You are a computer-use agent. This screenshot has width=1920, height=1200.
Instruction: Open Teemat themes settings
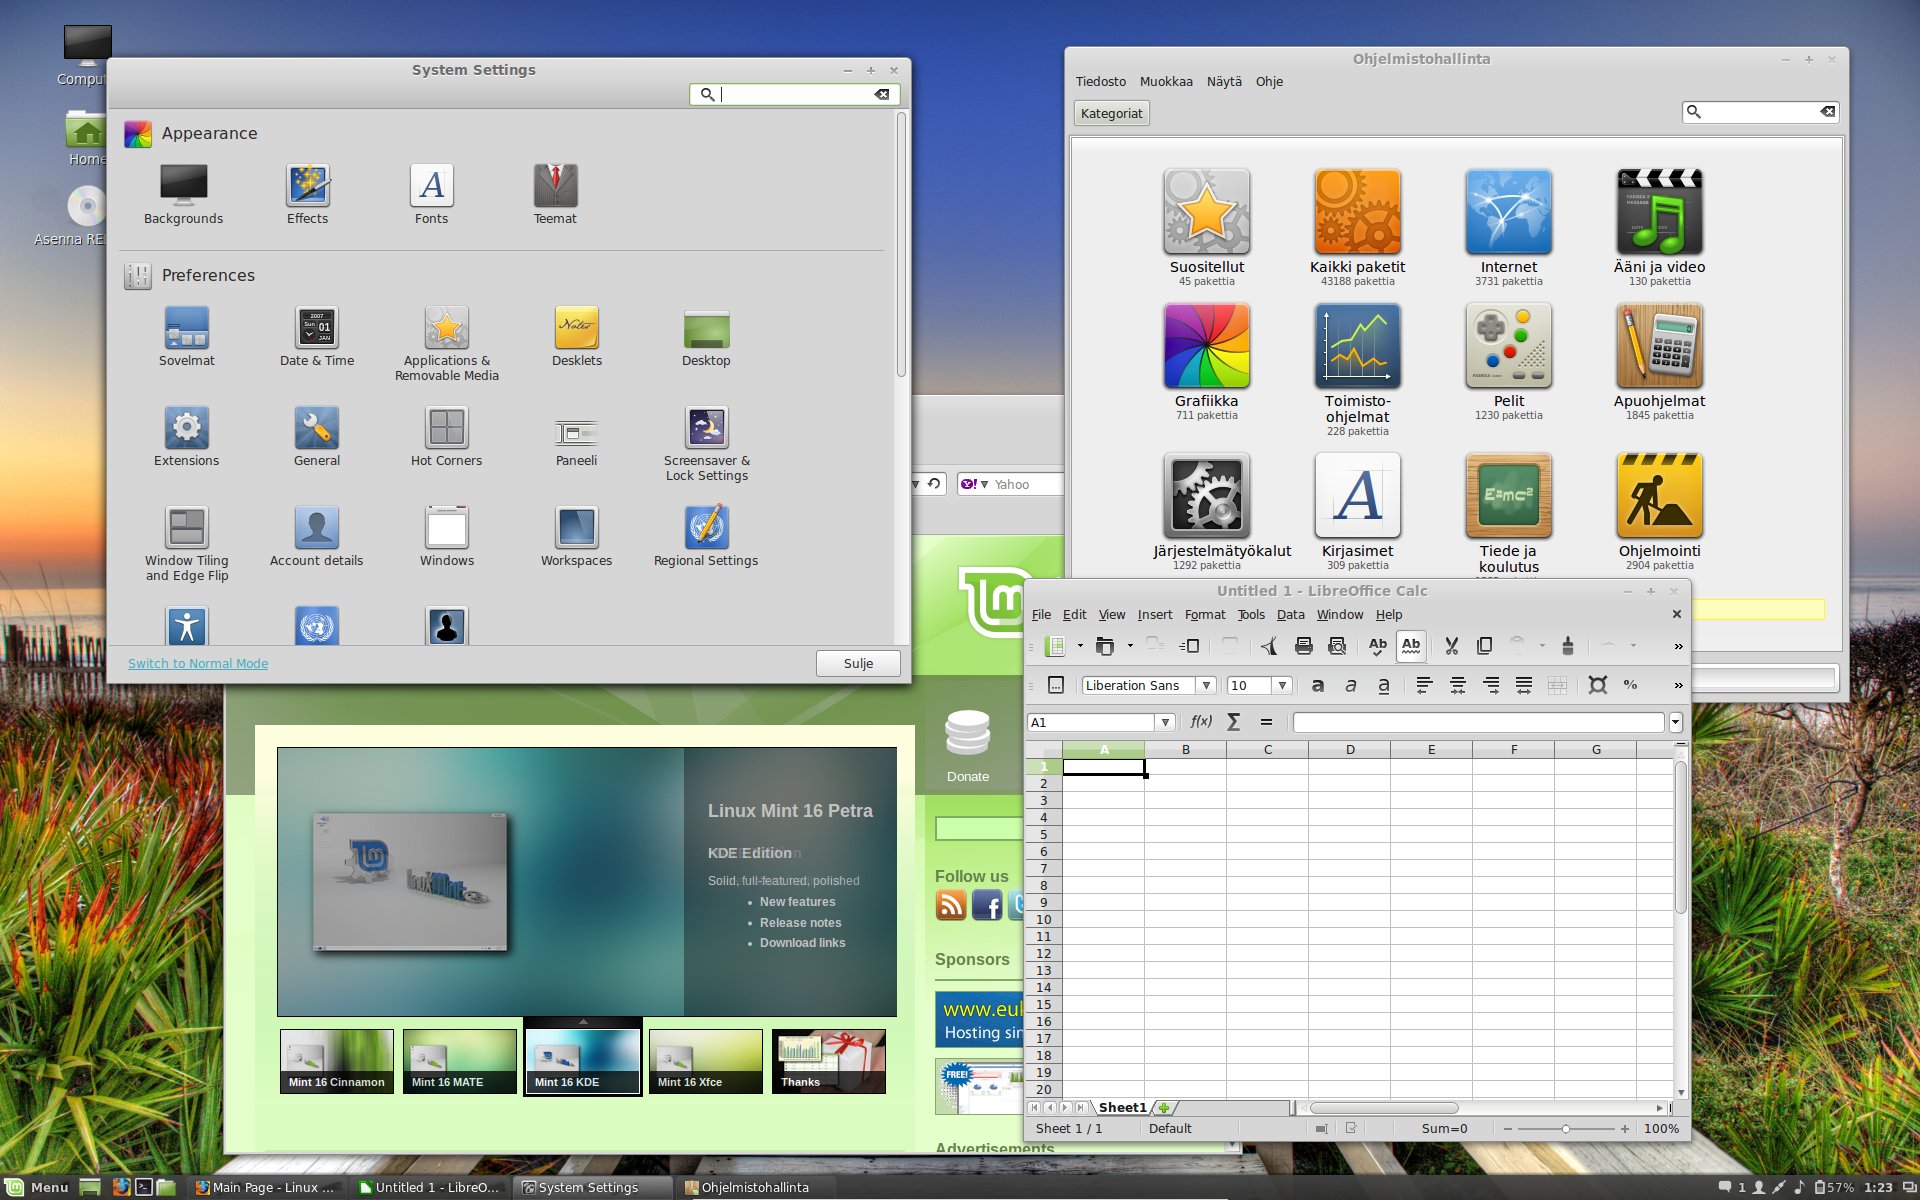point(555,194)
